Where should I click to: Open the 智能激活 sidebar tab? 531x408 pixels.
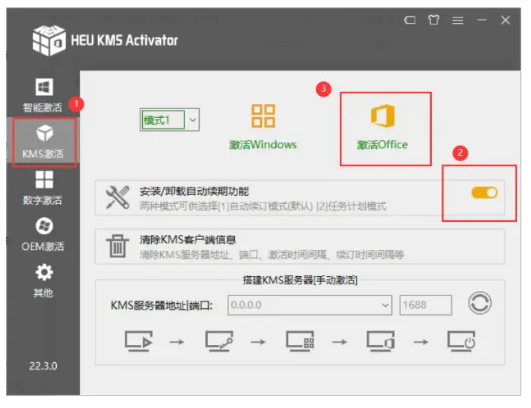point(43,95)
